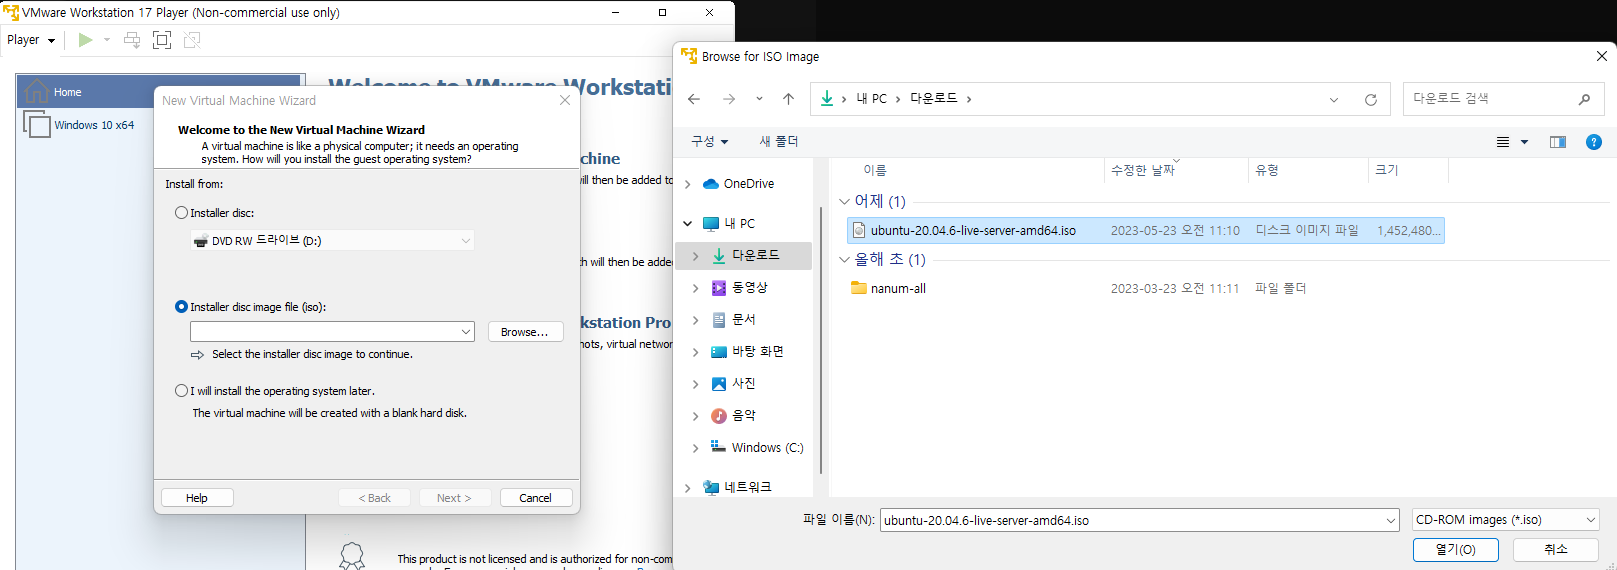This screenshot has width=1617, height=570.
Task: Select the Installer disc radio button
Action: coord(181,213)
